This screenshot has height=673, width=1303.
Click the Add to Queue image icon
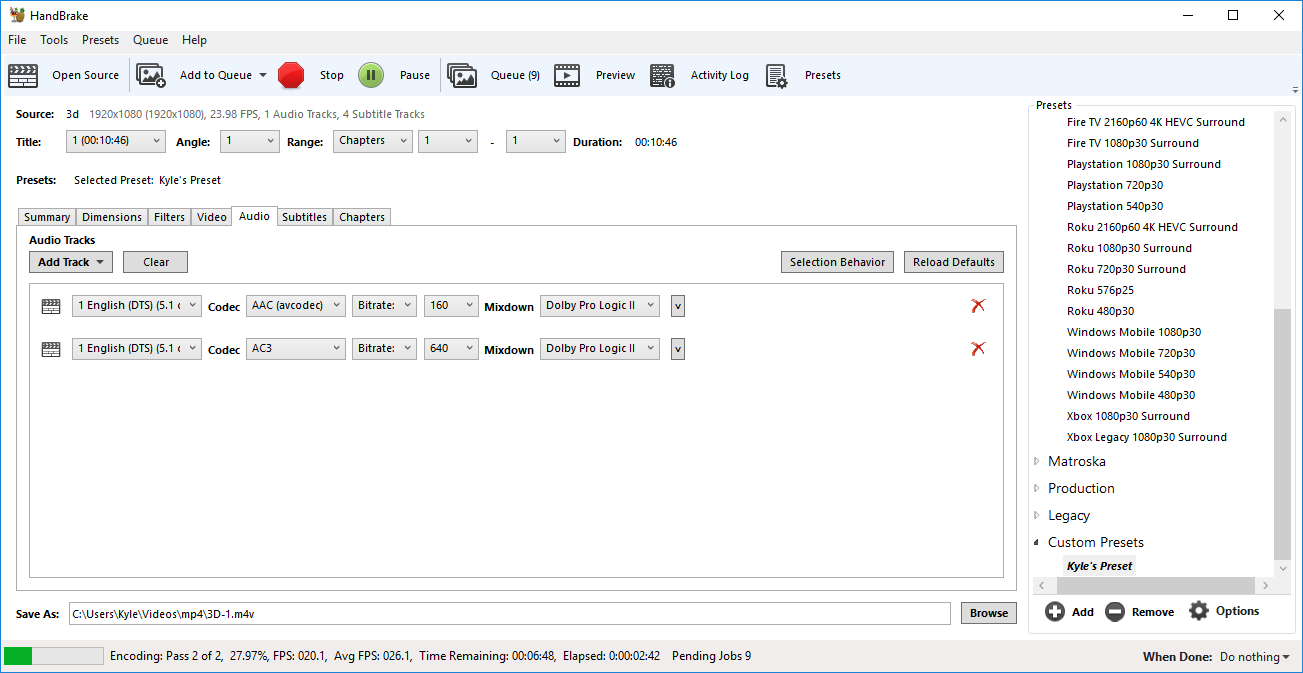coord(151,75)
